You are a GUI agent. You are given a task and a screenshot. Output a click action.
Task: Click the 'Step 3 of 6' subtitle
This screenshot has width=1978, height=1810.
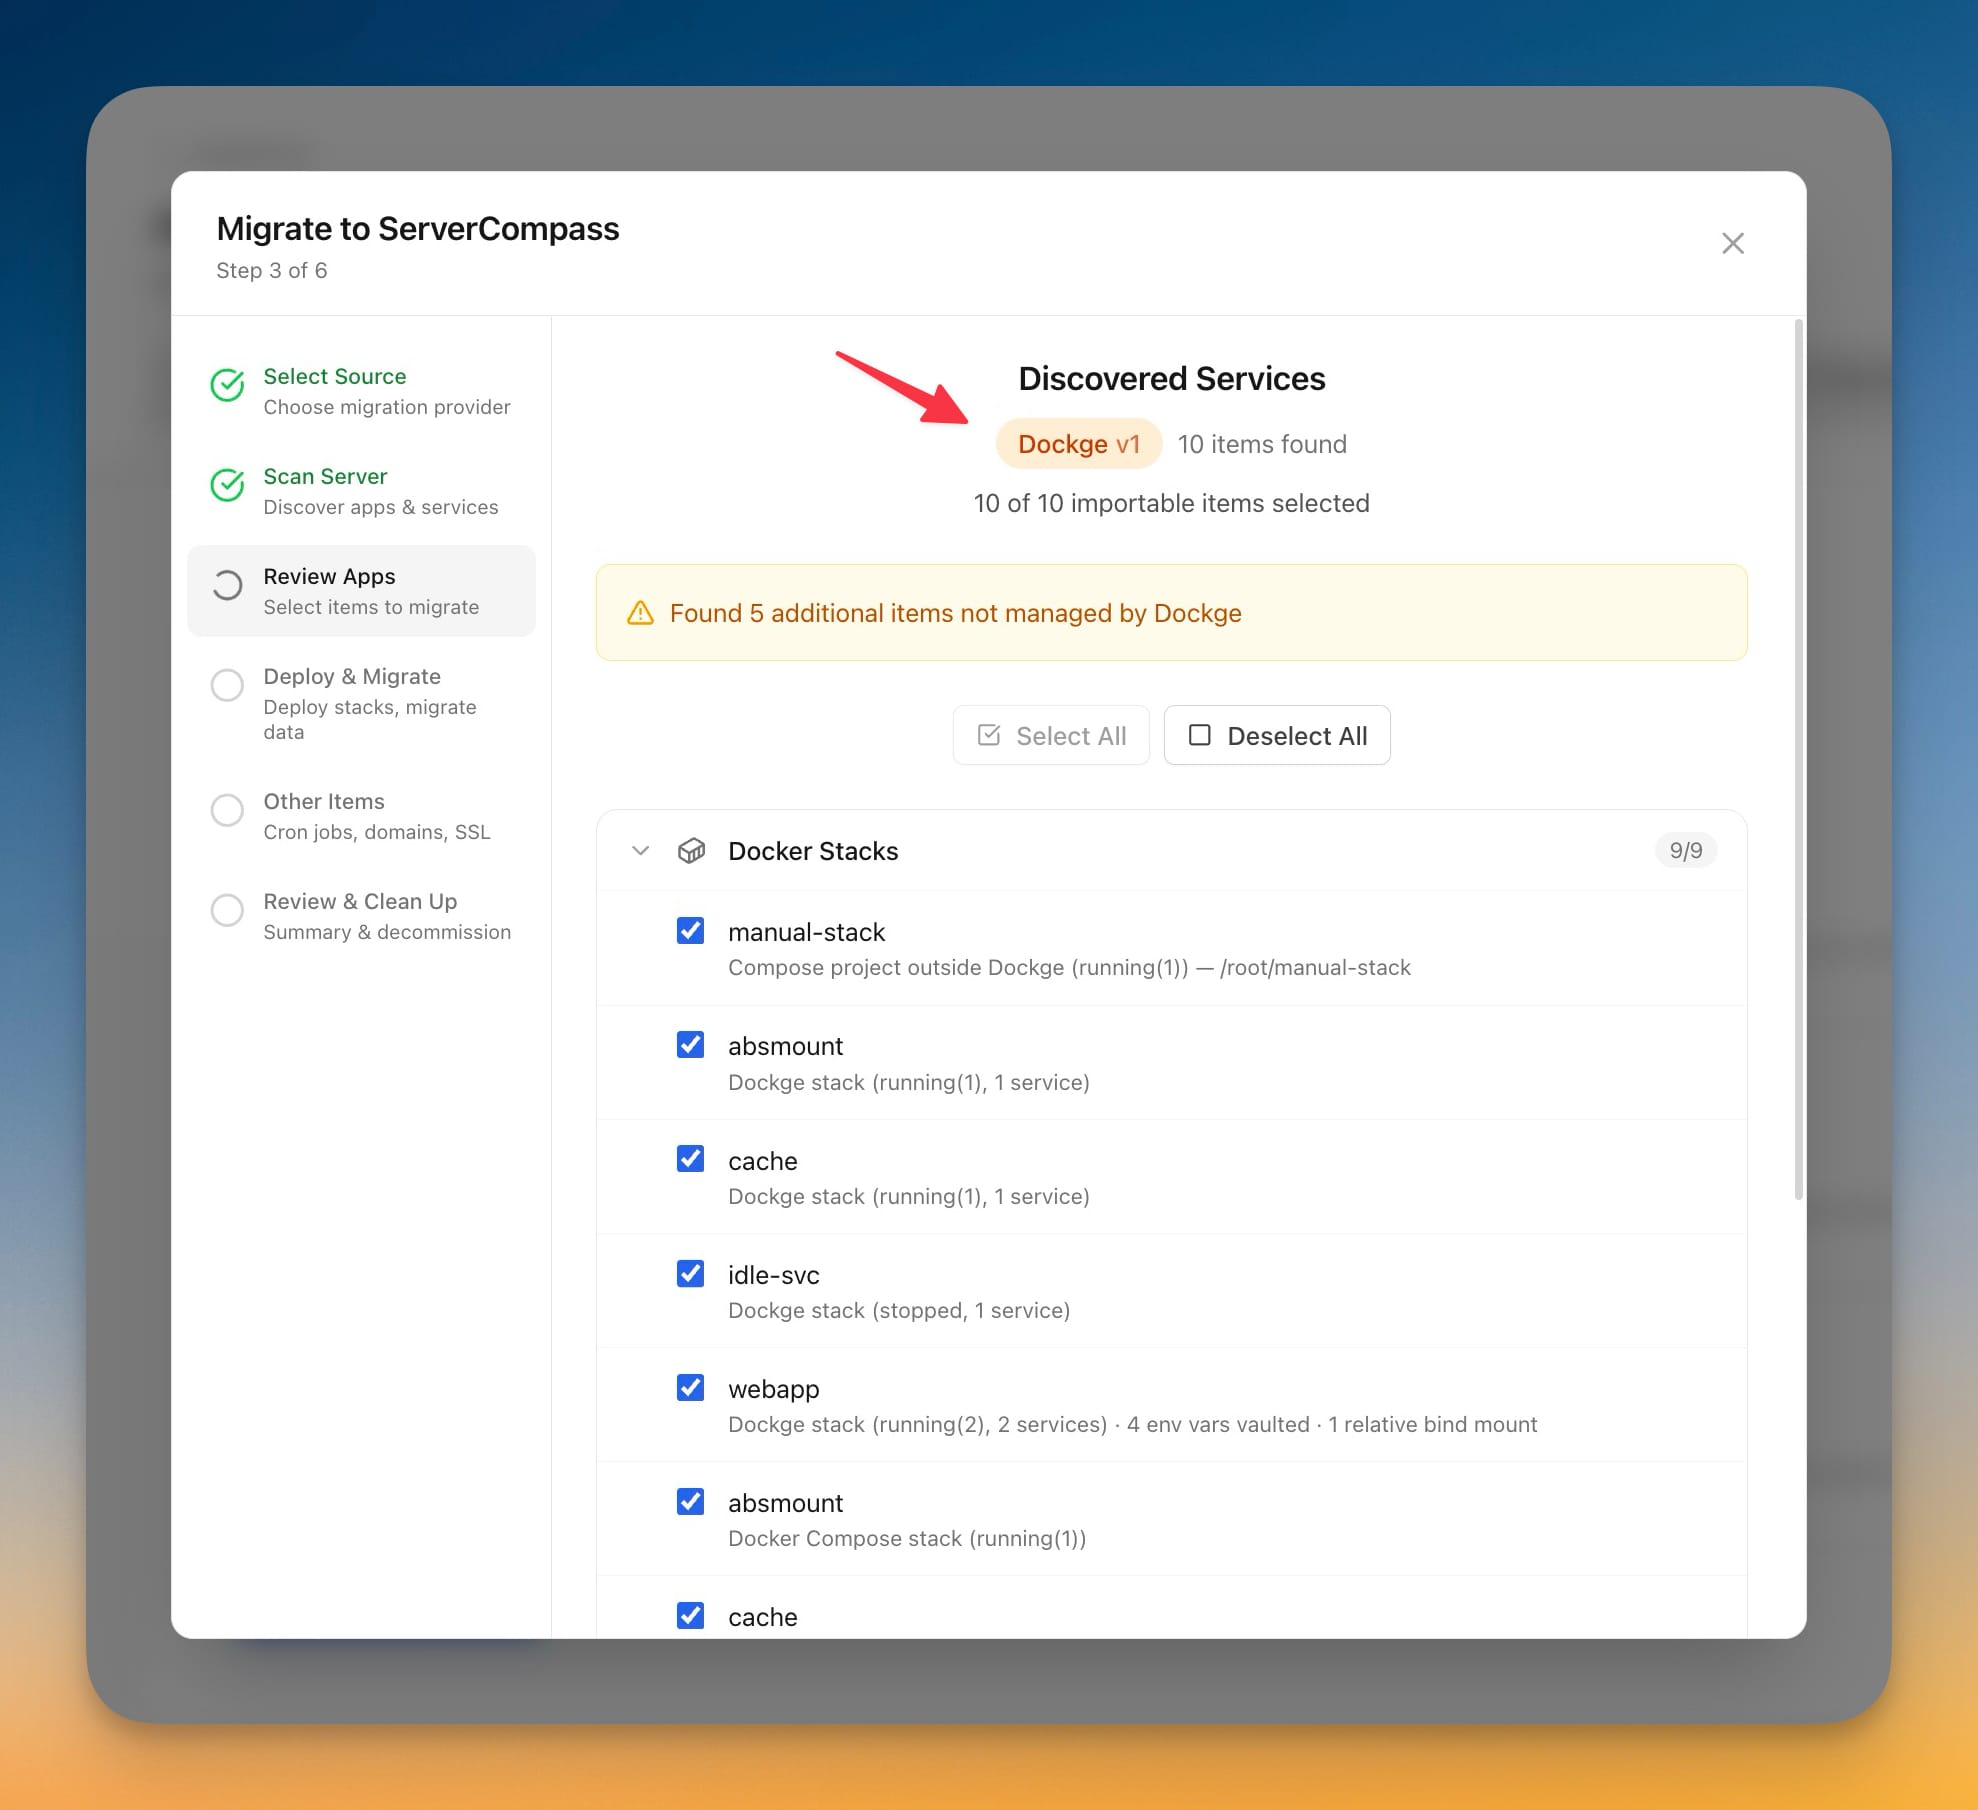coord(272,271)
